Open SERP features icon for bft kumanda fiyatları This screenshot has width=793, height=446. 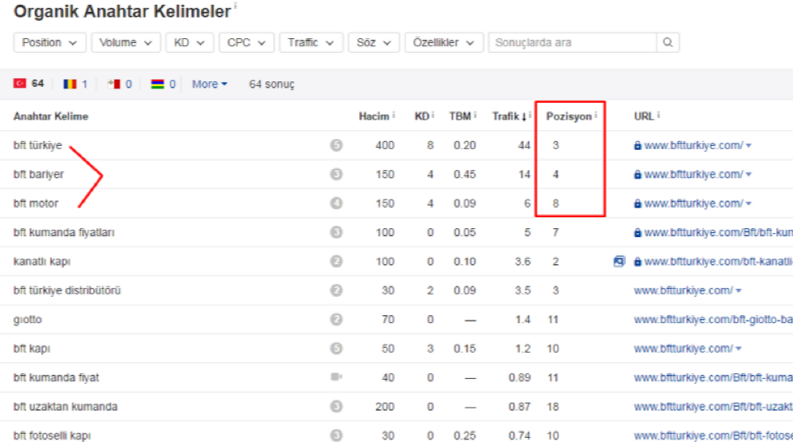click(x=336, y=232)
